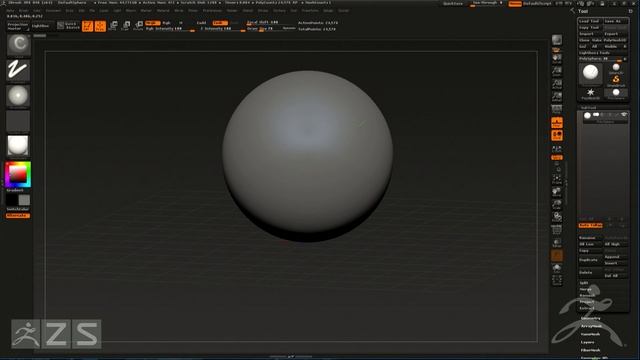The width and height of the screenshot is (640, 360).
Task: Click the Duplicate subtool button
Action: click(x=590, y=260)
